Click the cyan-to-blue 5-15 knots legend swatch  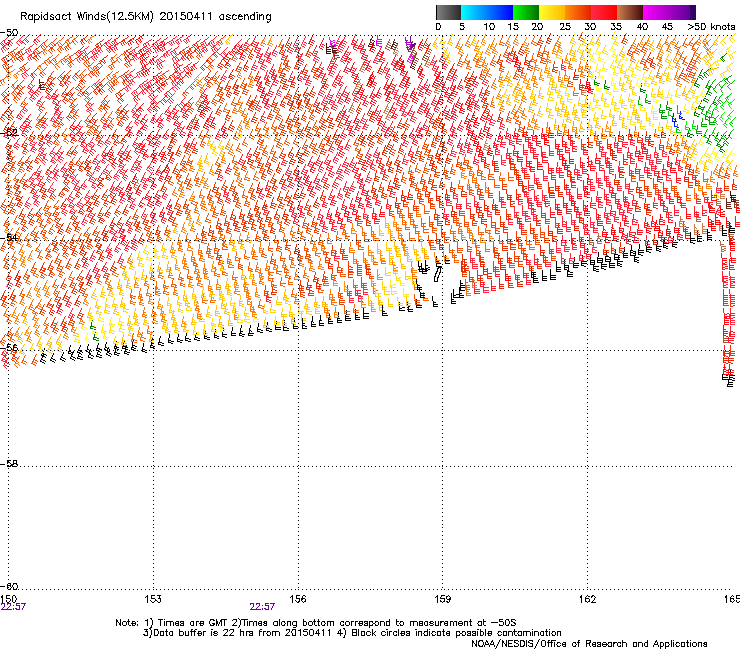click(487, 12)
